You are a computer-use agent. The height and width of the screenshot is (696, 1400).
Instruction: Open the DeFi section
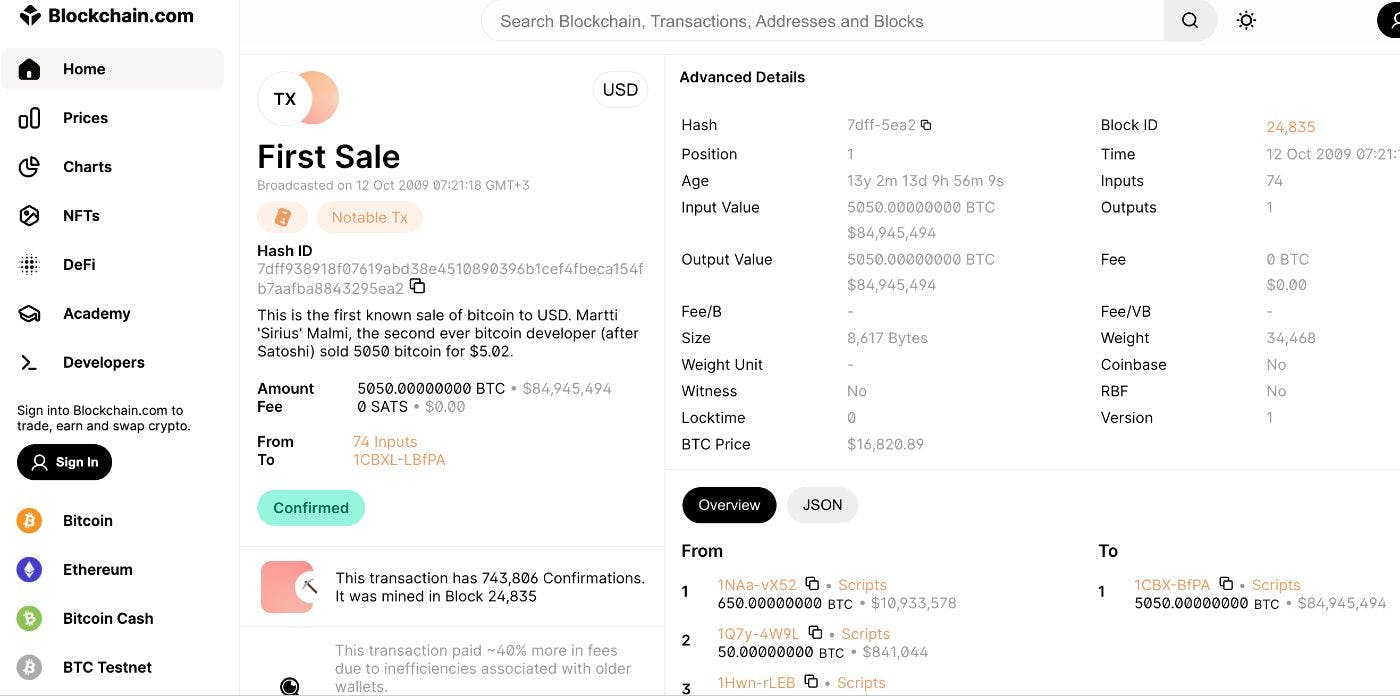pos(79,265)
